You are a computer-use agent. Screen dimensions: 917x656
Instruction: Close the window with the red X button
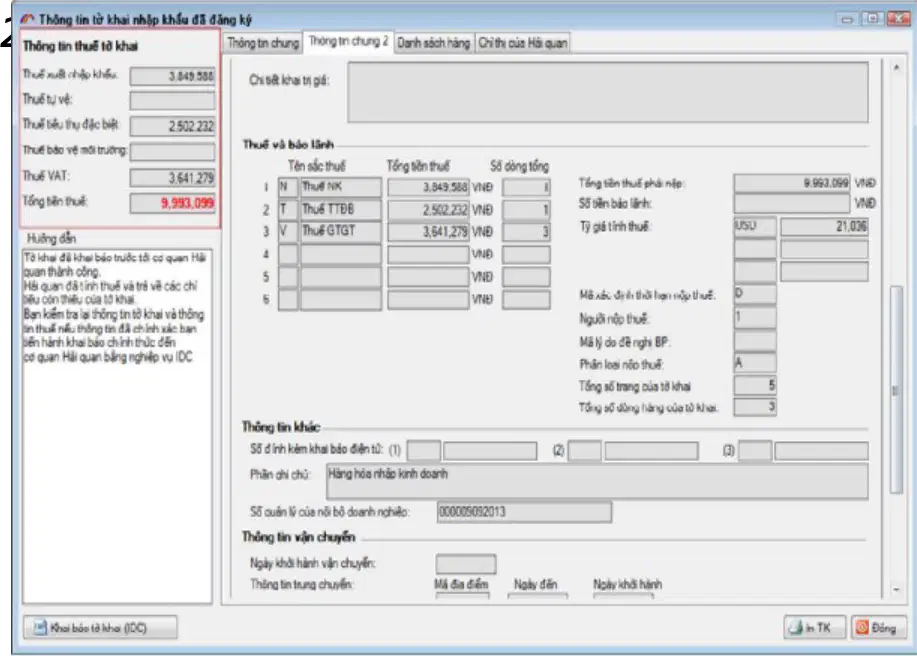[x=897, y=19]
